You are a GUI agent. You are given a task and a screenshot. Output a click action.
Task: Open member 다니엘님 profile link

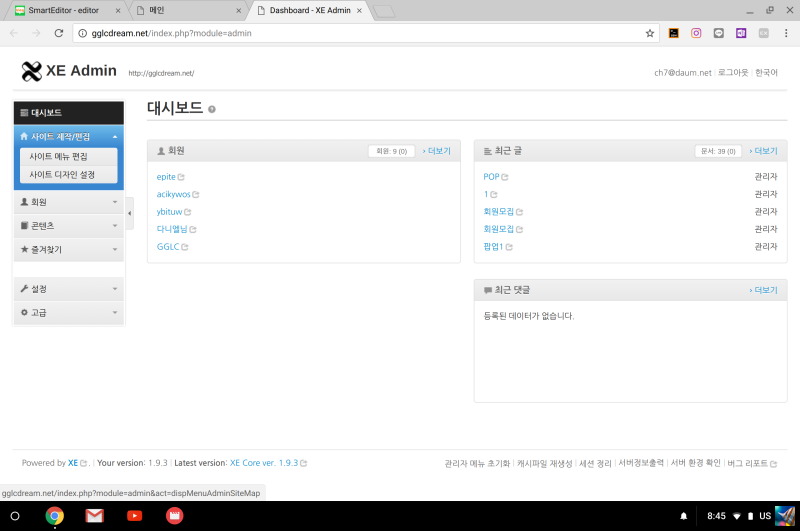click(172, 229)
